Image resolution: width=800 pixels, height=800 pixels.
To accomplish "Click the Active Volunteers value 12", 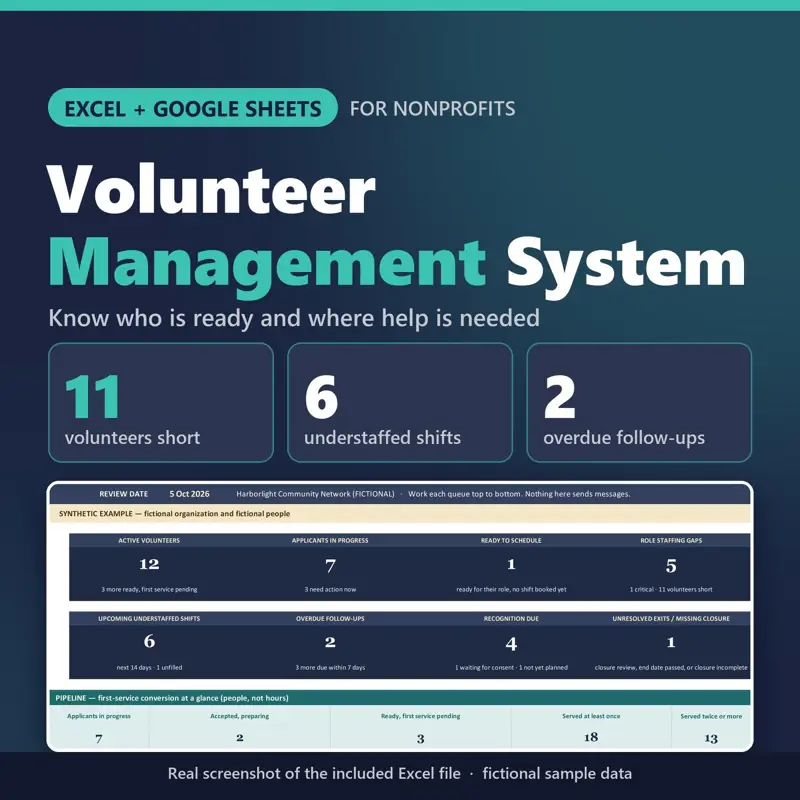I will point(149,564).
